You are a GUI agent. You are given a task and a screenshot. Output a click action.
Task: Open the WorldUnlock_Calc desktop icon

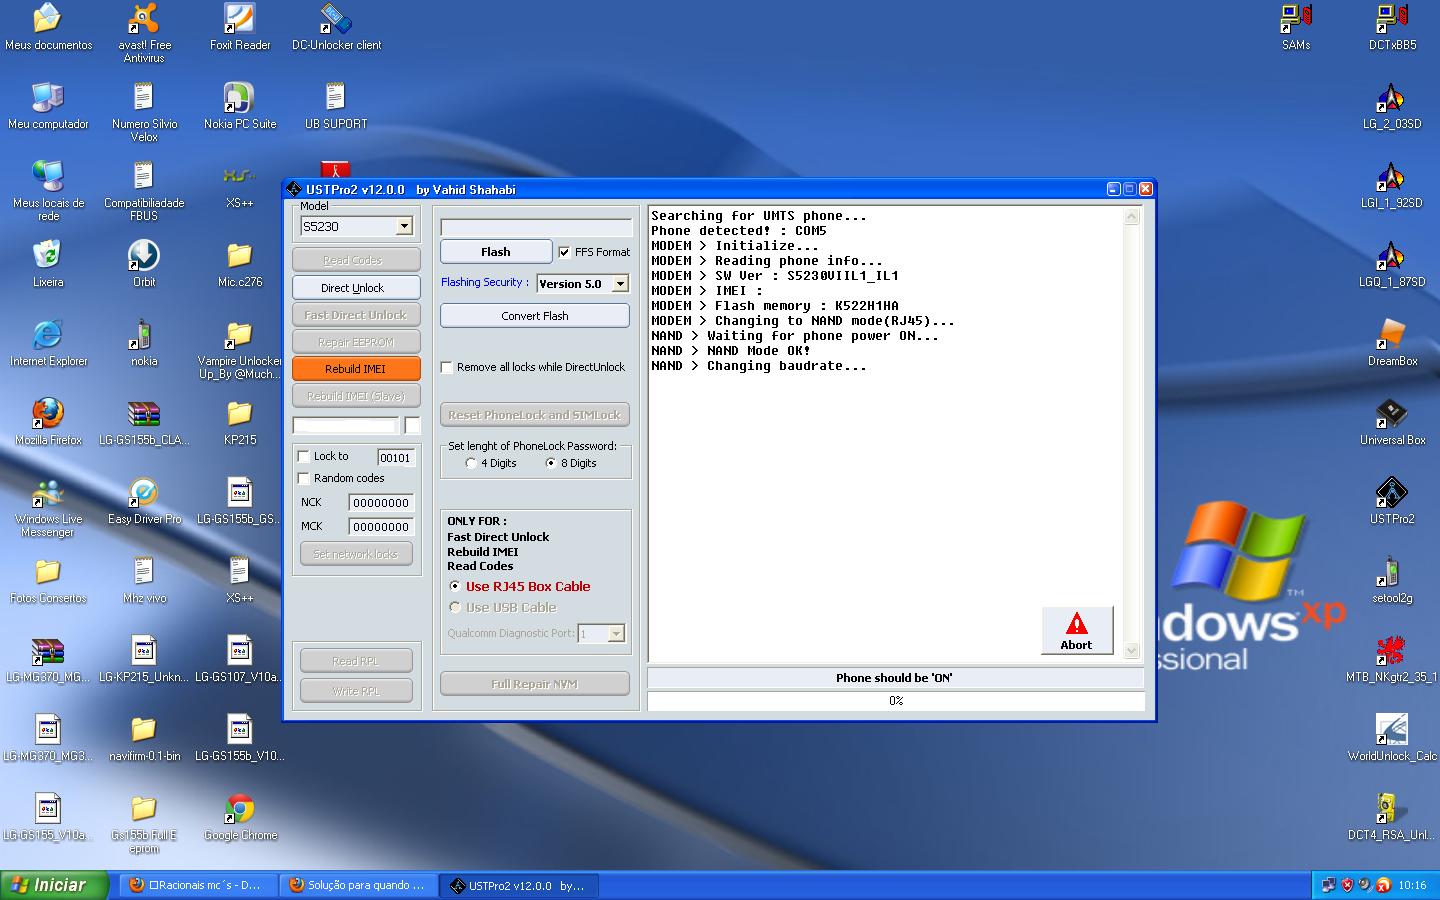point(1392,738)
